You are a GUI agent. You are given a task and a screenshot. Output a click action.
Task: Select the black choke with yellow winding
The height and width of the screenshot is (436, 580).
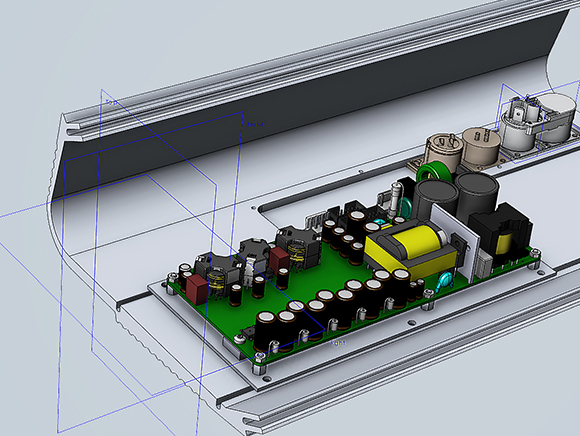click(502, 233)
